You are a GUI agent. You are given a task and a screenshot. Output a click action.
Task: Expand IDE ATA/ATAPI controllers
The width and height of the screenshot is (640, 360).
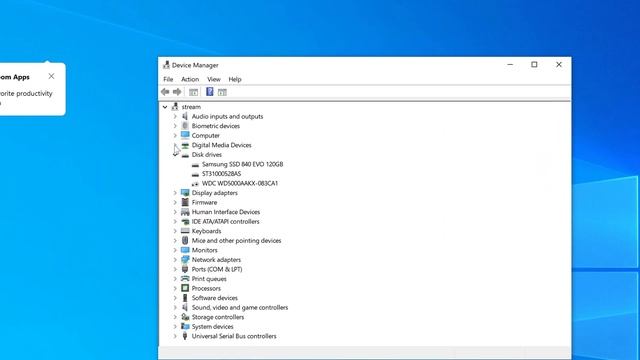(175, 222)
